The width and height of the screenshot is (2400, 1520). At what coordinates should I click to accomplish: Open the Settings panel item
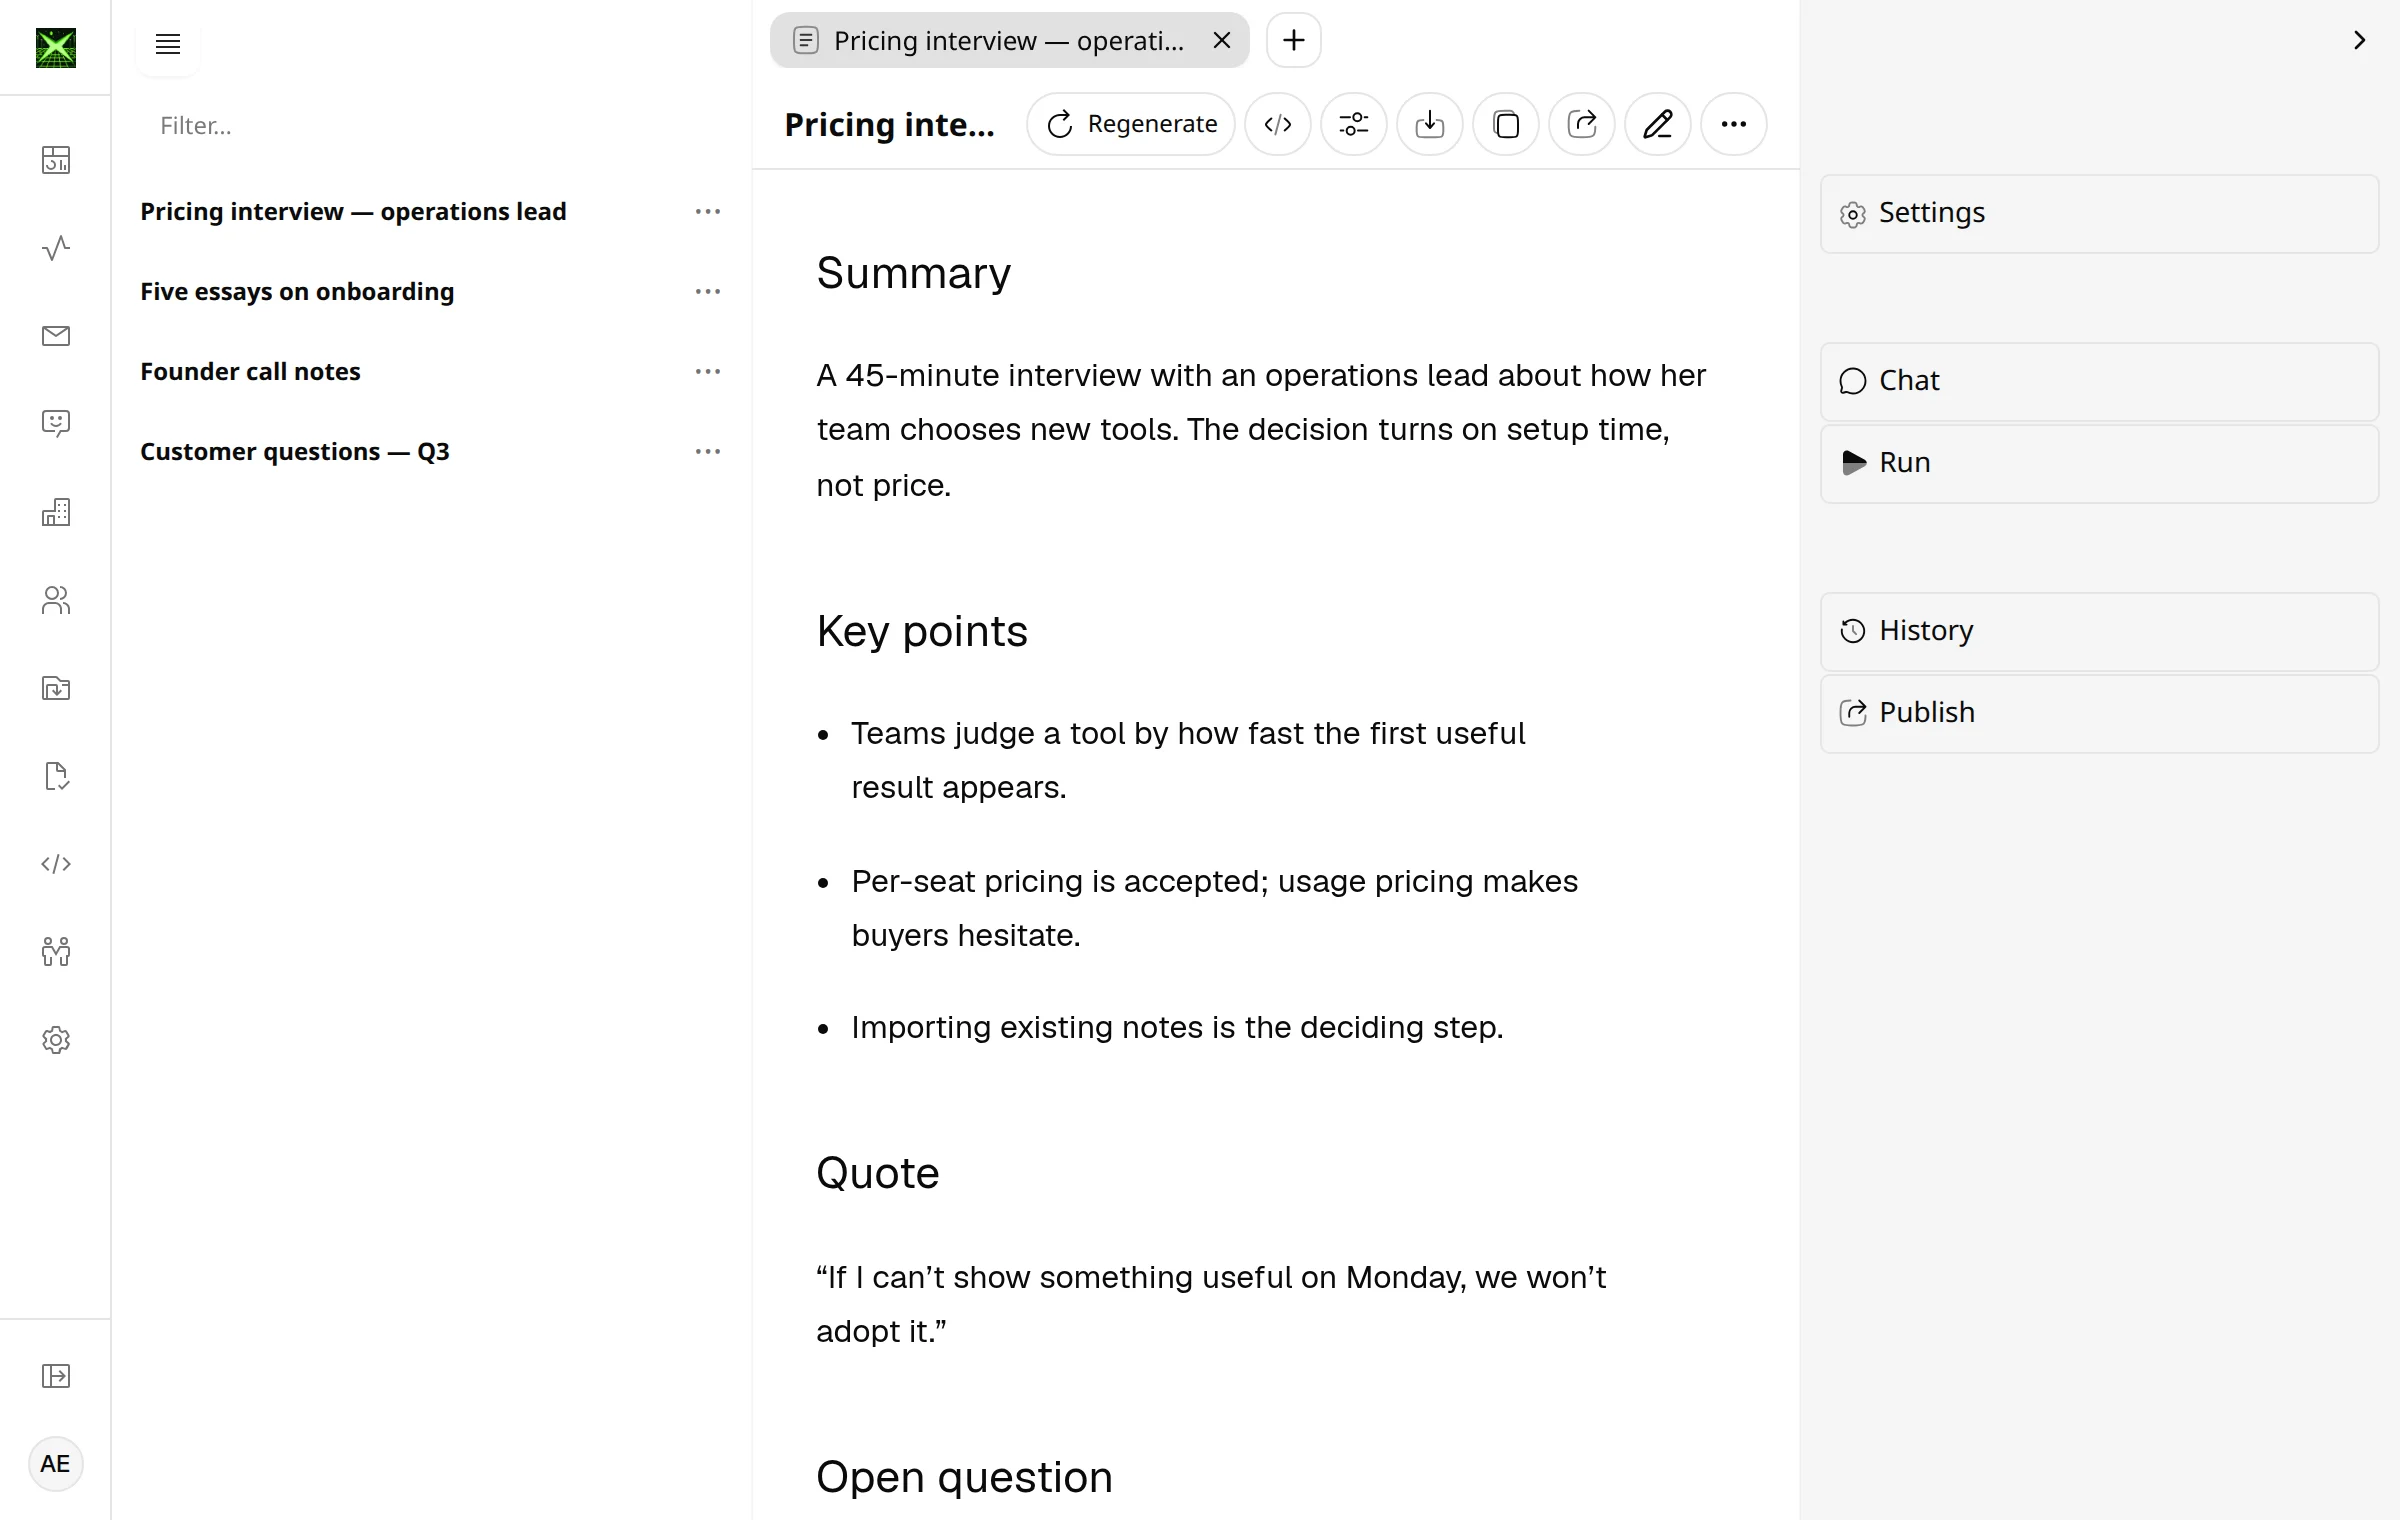(2100, 214)
